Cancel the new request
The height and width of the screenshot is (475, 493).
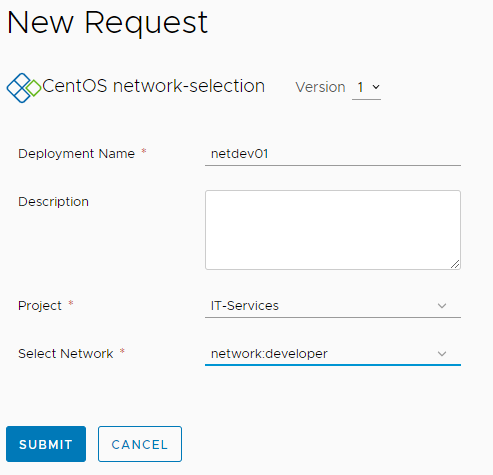(x=140, y=444)
